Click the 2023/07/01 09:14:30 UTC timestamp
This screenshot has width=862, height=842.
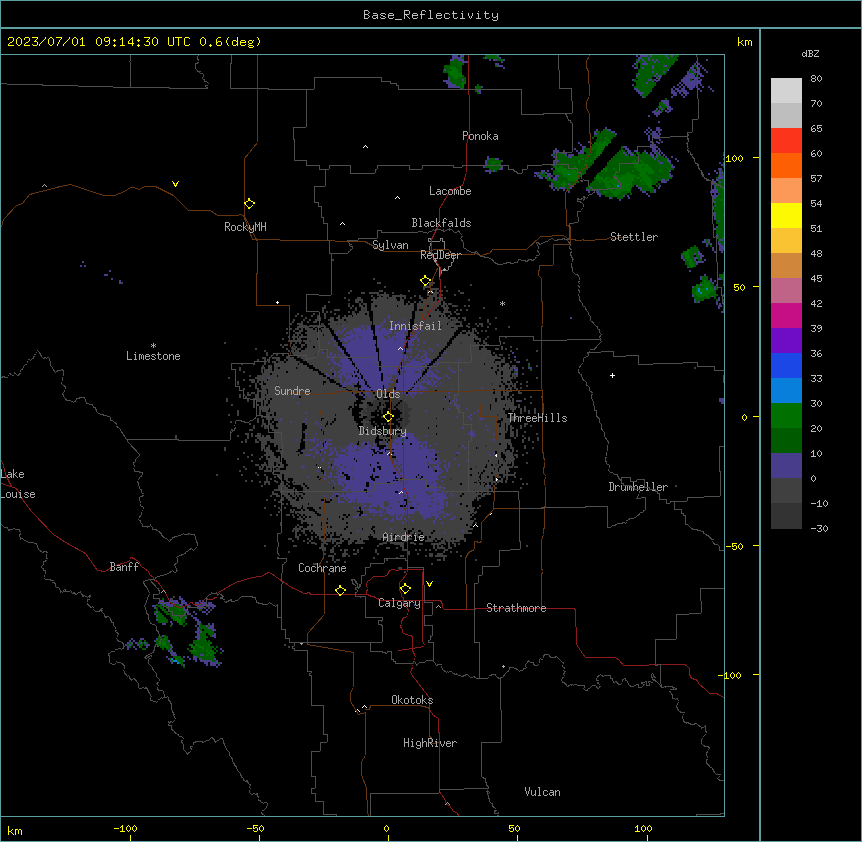click(x=99, y=42)
